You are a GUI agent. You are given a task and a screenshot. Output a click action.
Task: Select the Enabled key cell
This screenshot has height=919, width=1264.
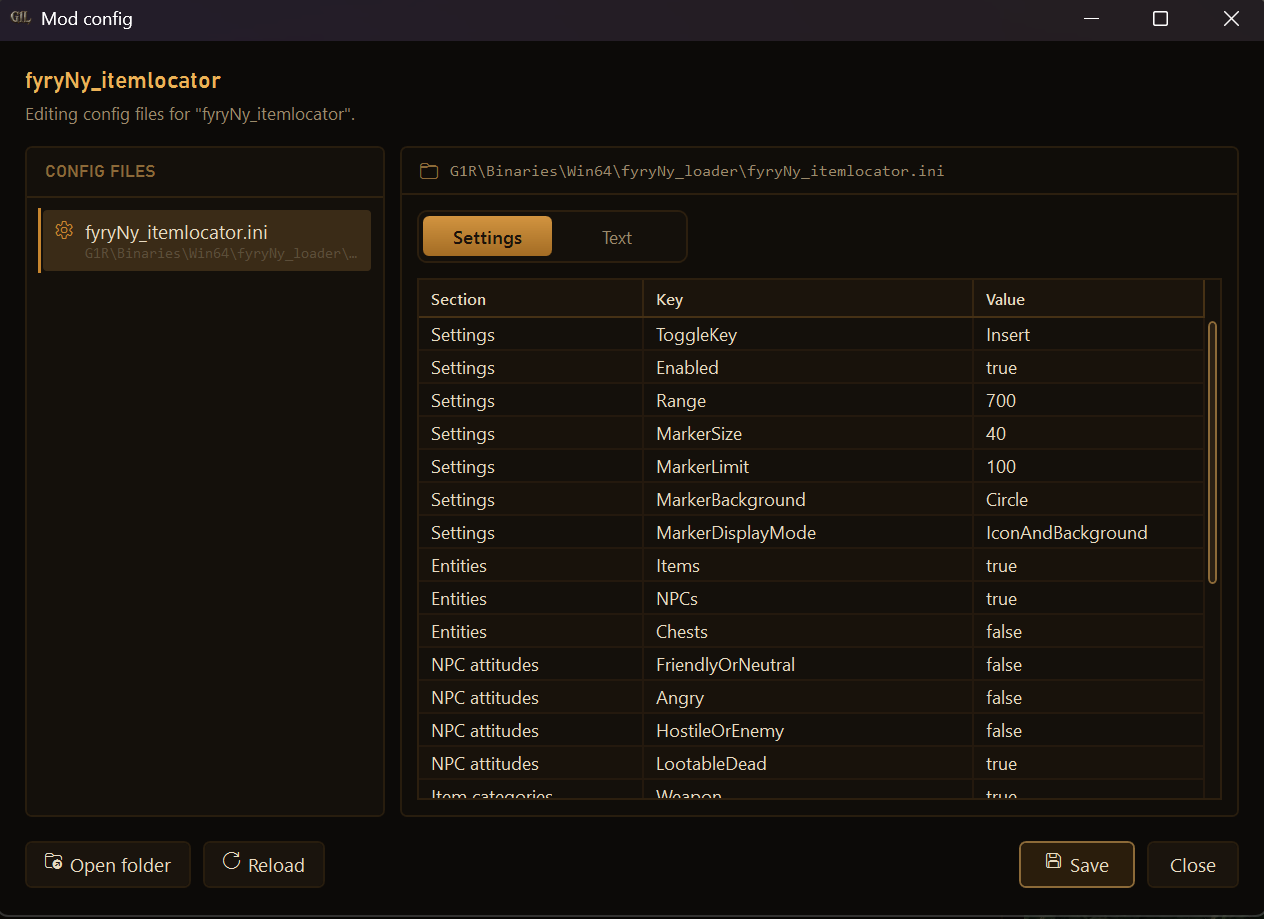[x=808, y=368]
